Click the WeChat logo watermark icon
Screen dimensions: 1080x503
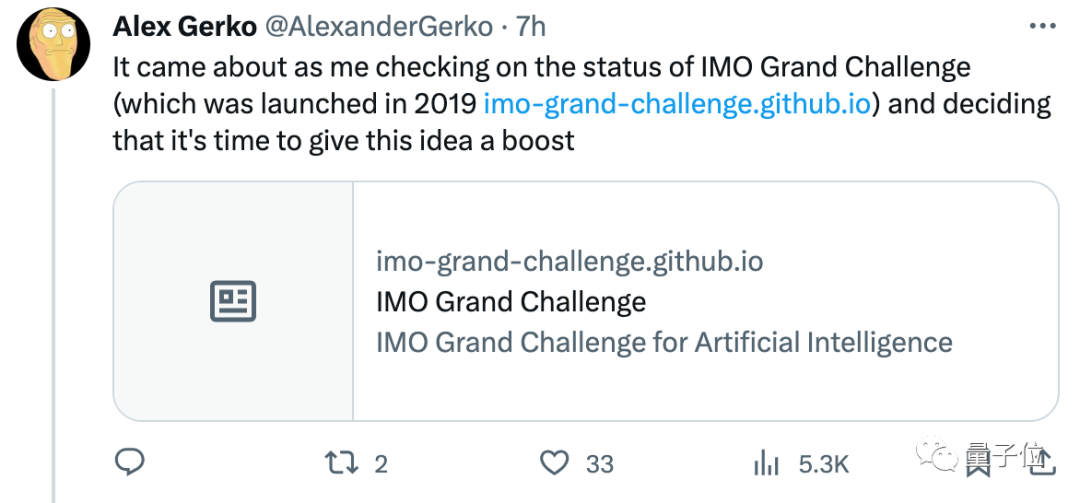click(937, 453)
